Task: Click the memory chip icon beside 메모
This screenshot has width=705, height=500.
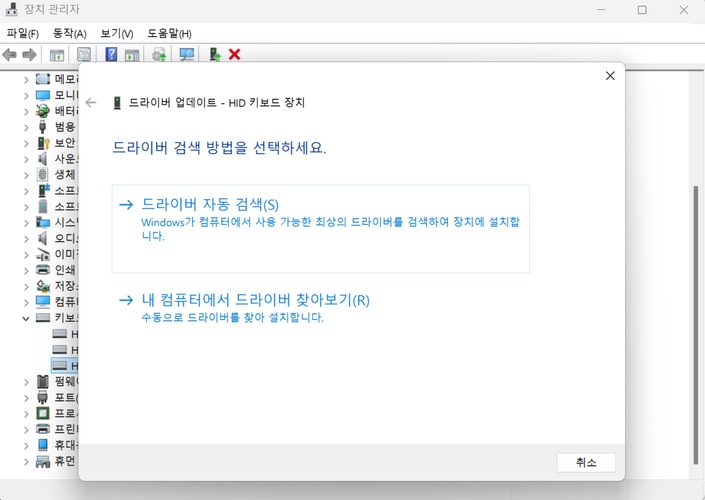Action: pyautogui.click(x=43, y=79)
